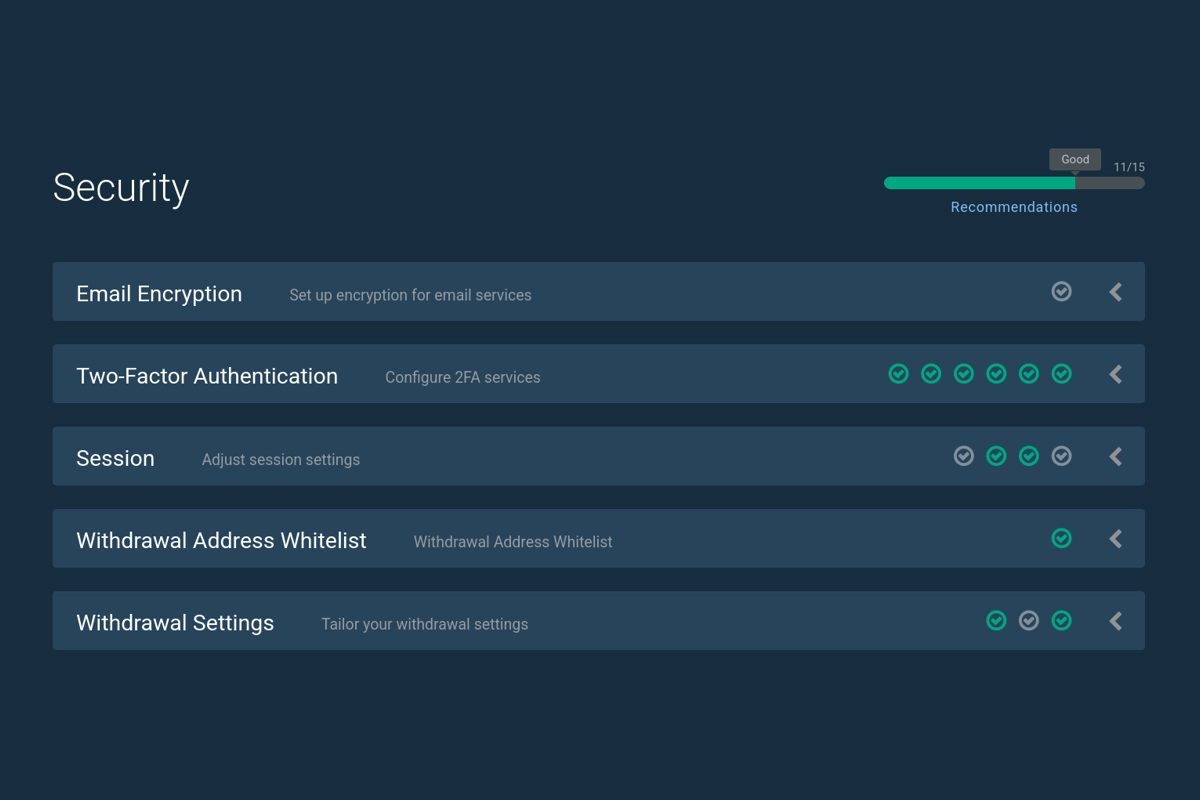Click the Good rating badge
This screenshot has width=1200, height=800.
(x=1074, y=159)
